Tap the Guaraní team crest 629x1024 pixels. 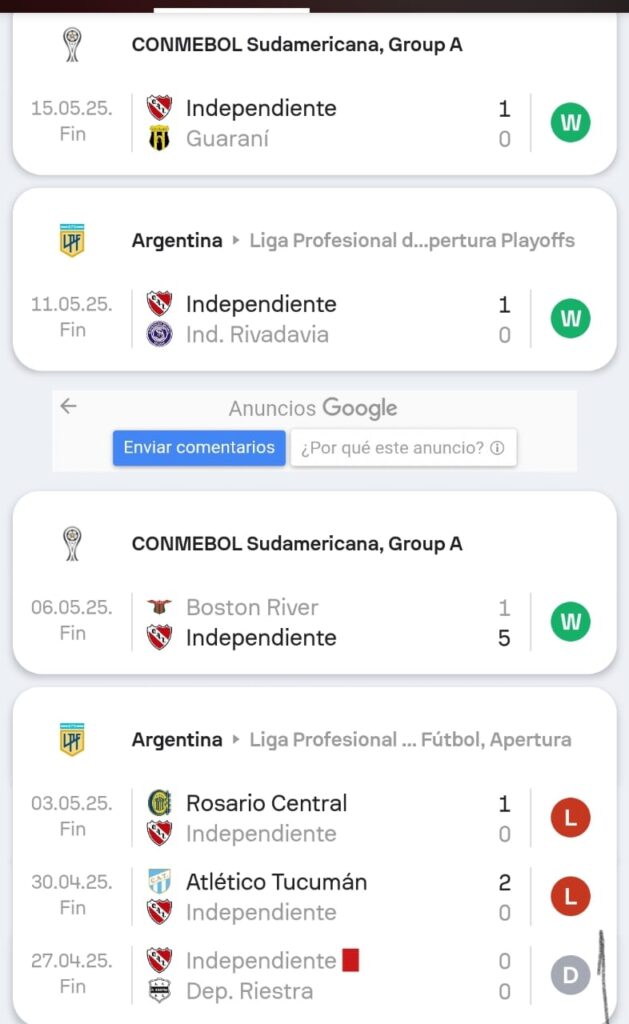159,139
